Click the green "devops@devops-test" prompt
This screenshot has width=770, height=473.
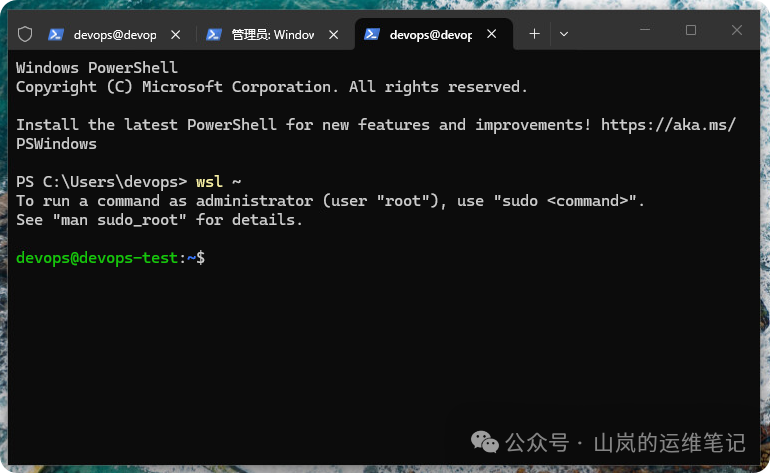pyautogui.click(x=97, y=258)
